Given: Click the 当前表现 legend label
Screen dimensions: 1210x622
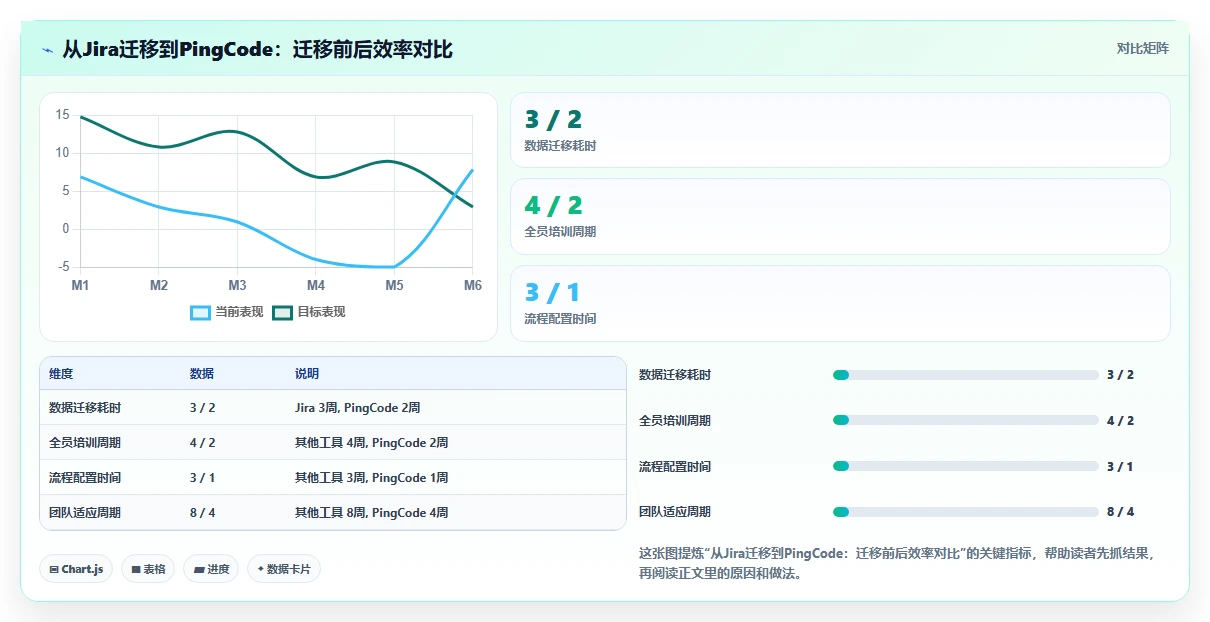Looking at the screenshot, I should click(239, 312).
